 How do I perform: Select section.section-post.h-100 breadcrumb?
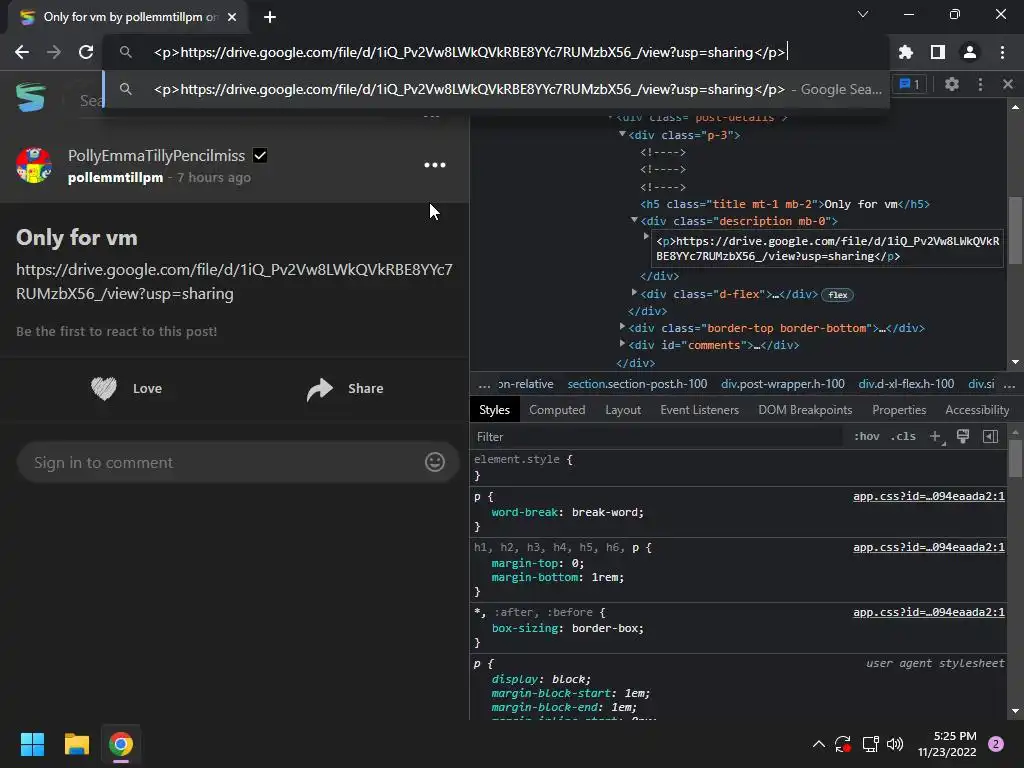(637, 384)
